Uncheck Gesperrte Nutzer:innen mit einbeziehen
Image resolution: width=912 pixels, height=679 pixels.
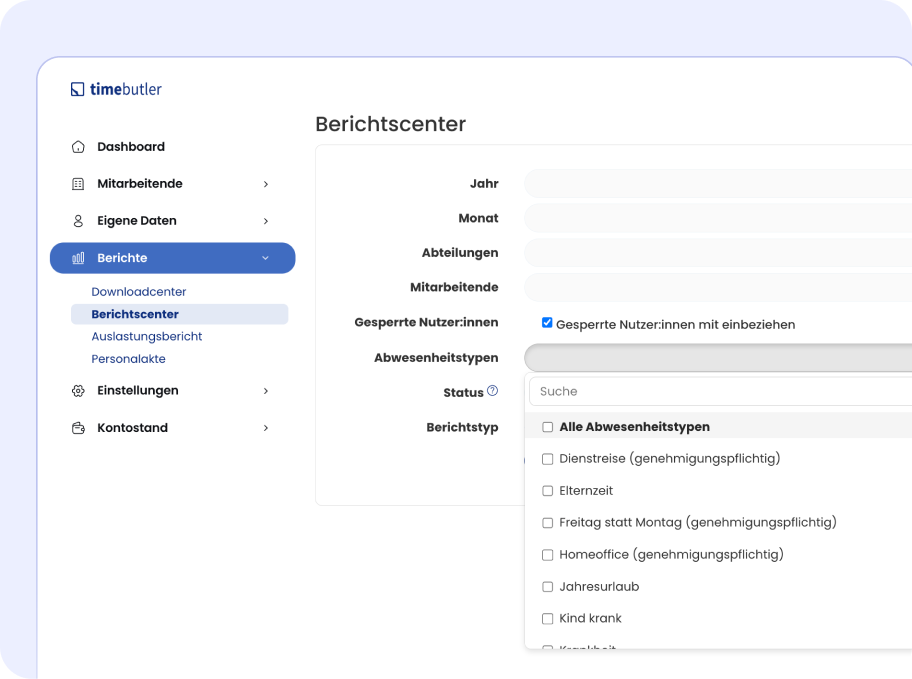547,323
